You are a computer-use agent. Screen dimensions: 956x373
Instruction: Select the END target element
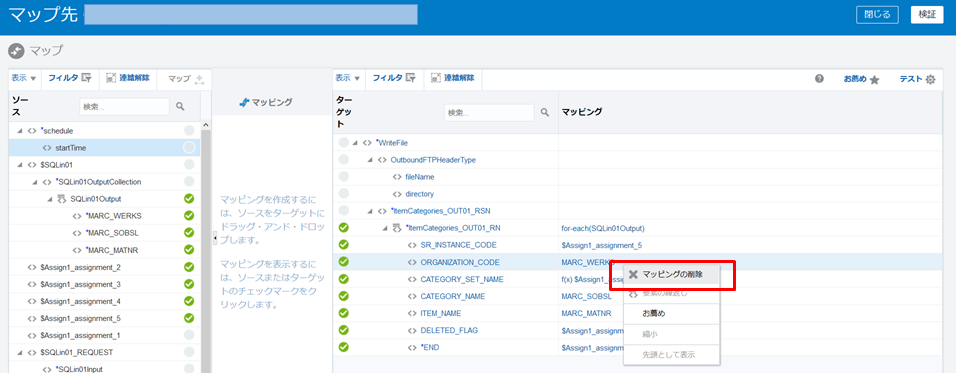coord(430,347)
